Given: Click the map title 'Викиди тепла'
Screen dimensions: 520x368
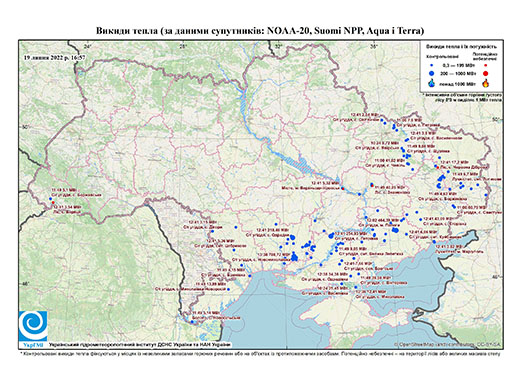Looking at the screenshot, I should [x=127, y=31].
